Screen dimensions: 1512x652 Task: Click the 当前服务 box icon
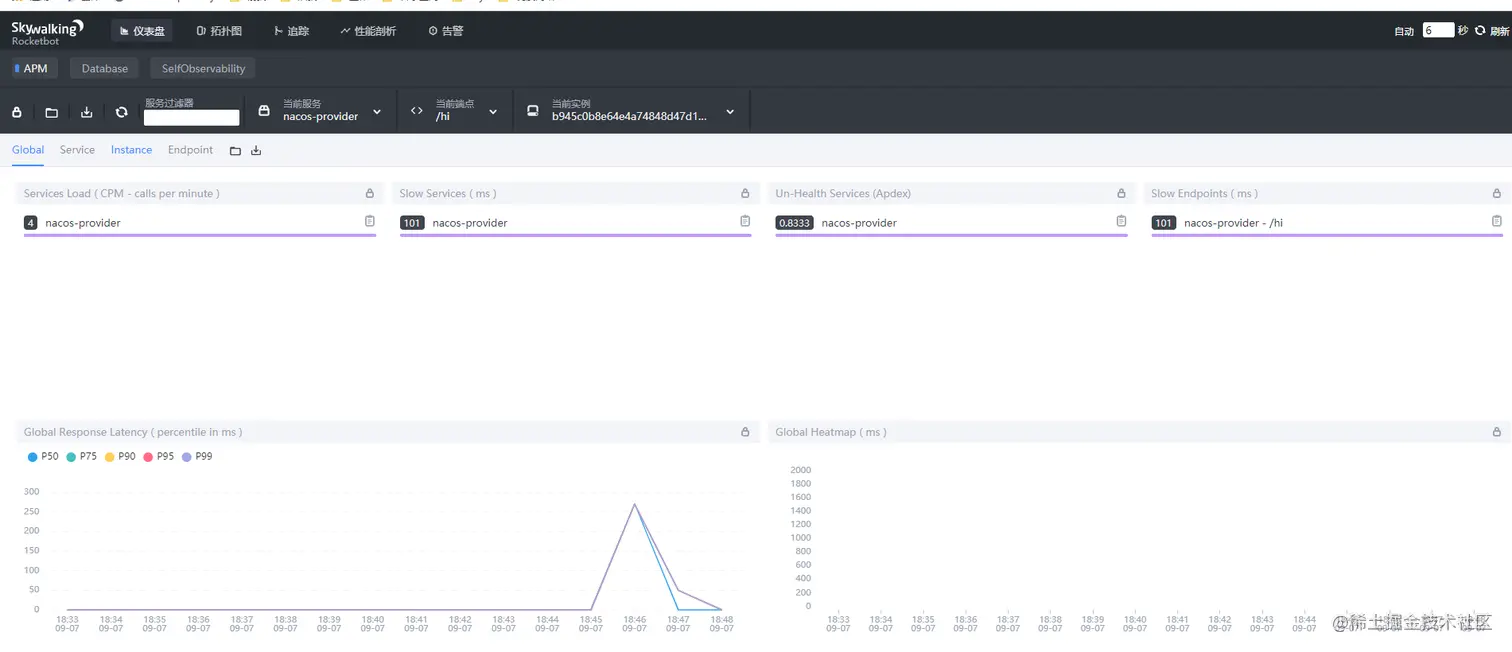[x=264, y=111]
